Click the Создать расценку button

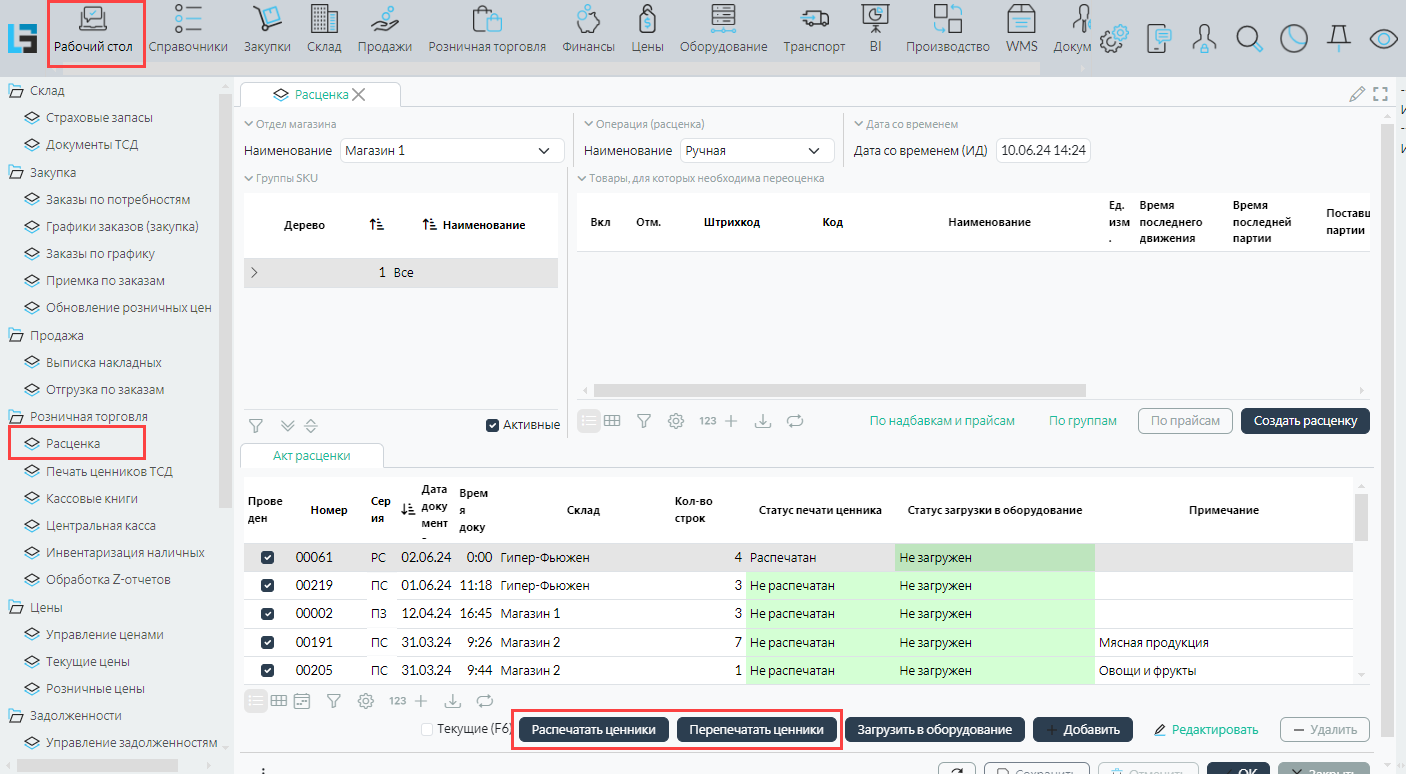(x=1304, y=421)
